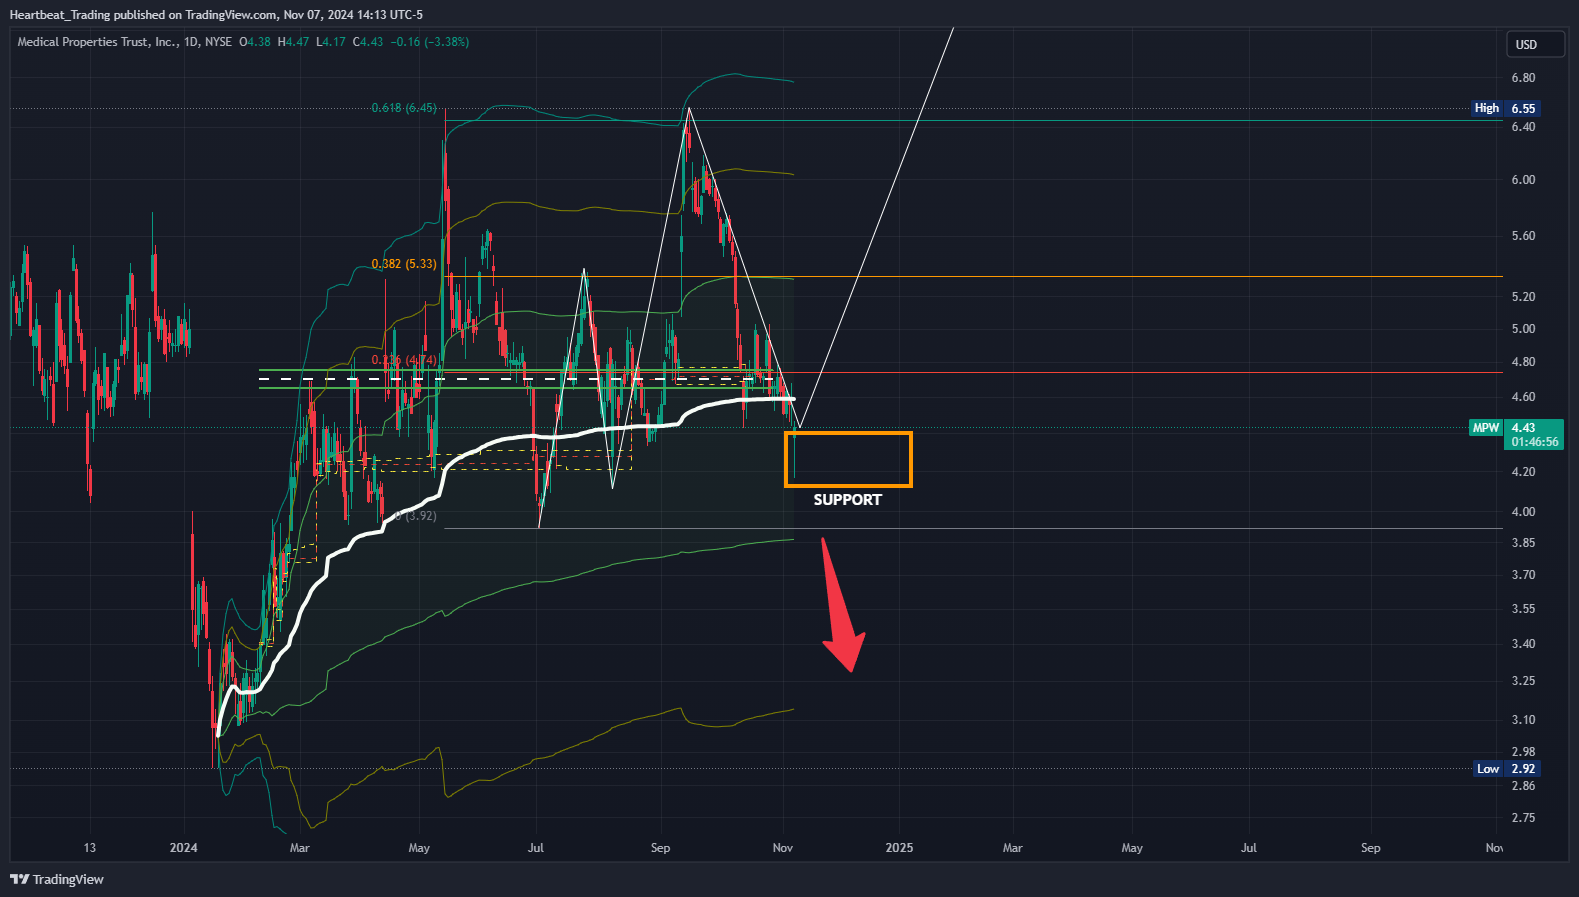Viewport: 1579px width, 897px height.
Task: Open the USD currency selector
Action: point(1535,44)
